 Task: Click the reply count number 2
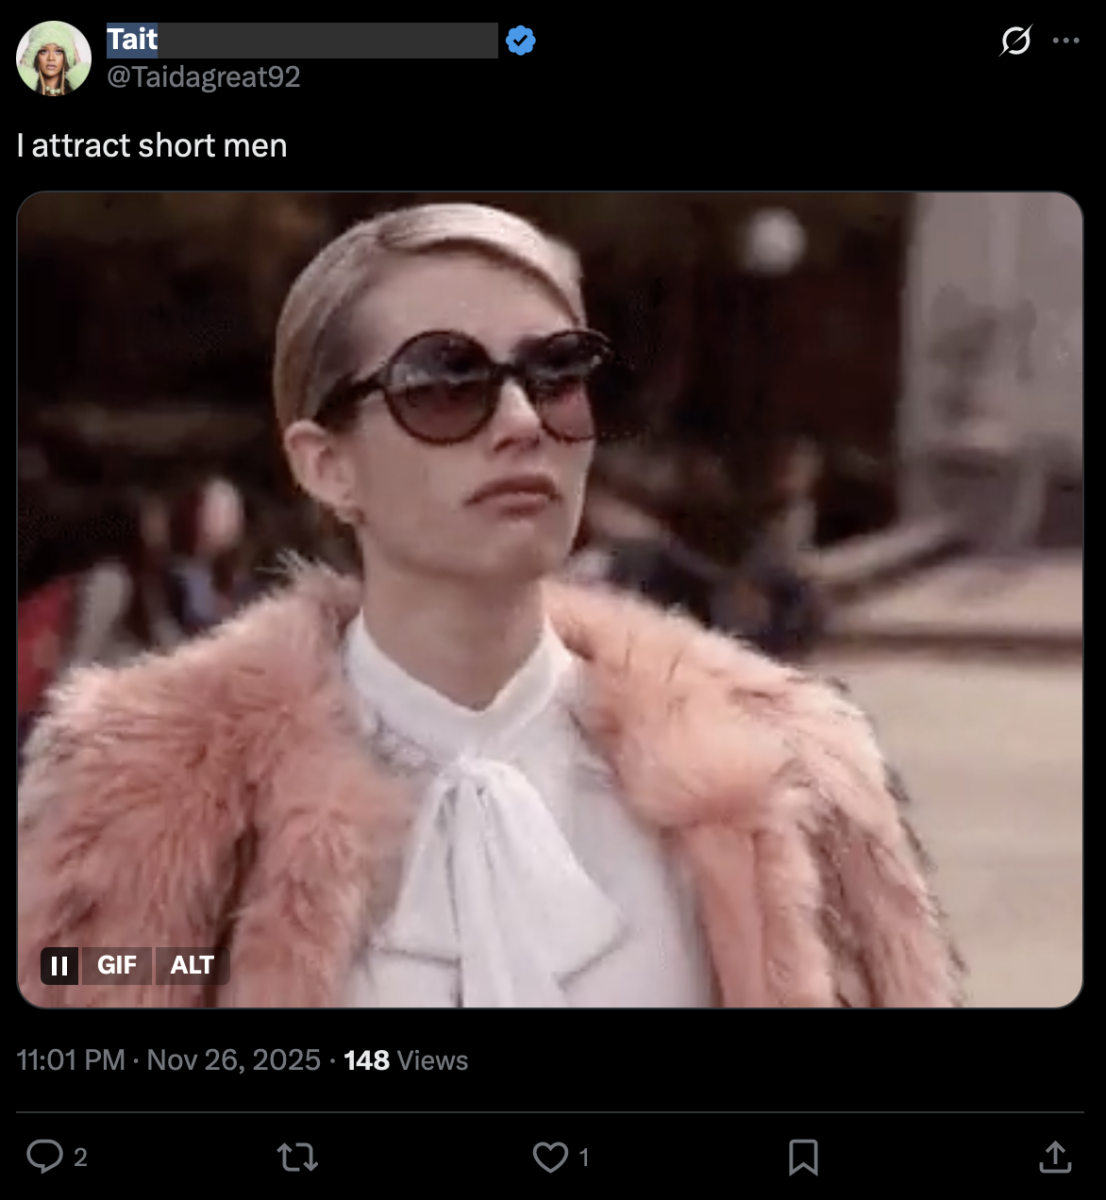point(81,1158)
